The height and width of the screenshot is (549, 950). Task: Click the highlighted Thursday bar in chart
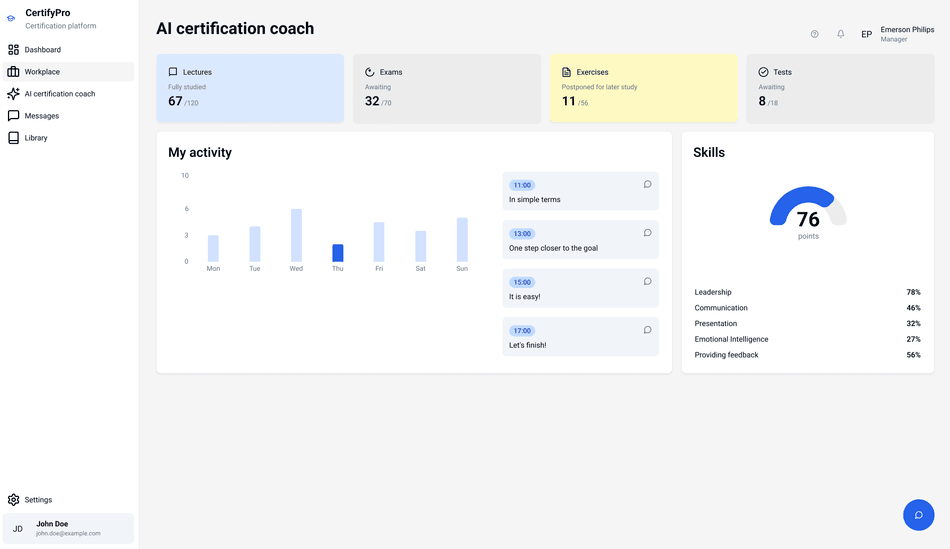pyautogui.click(x=338, y=253)
